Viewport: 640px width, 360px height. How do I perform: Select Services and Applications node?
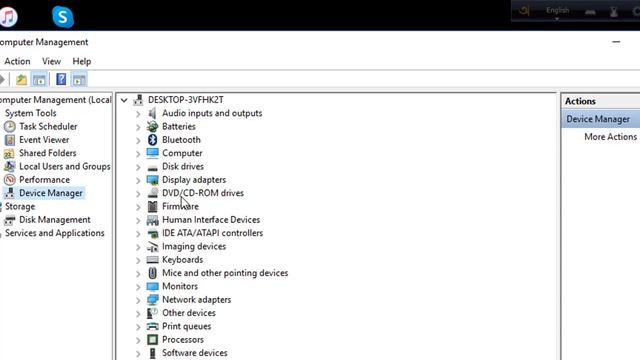(x=55, y=233)
